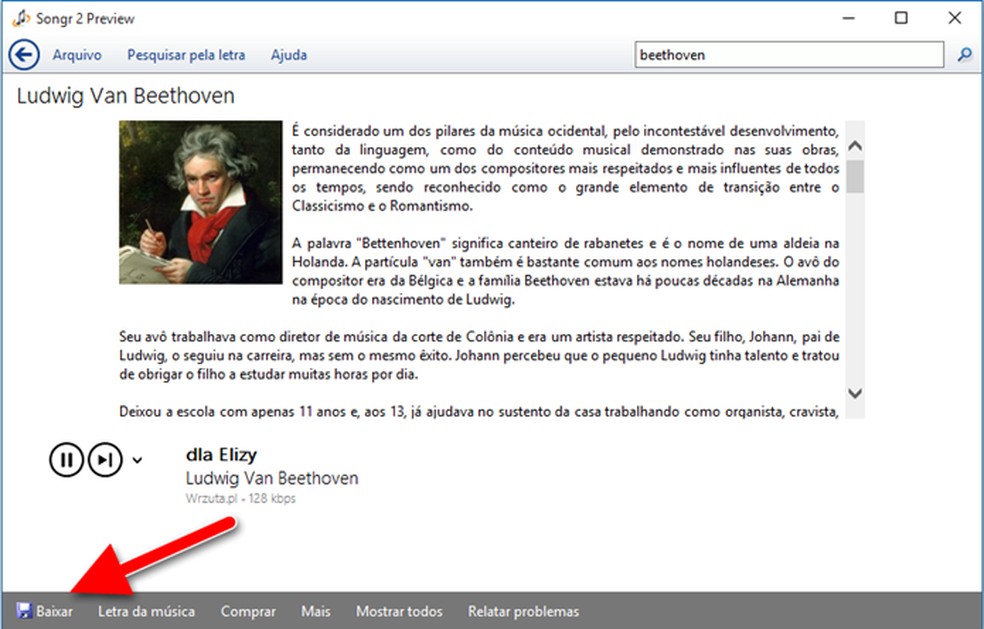Screen dimensions: 984x629
Task: Click the search field containing beethoven
Action: tap(789, 55)
